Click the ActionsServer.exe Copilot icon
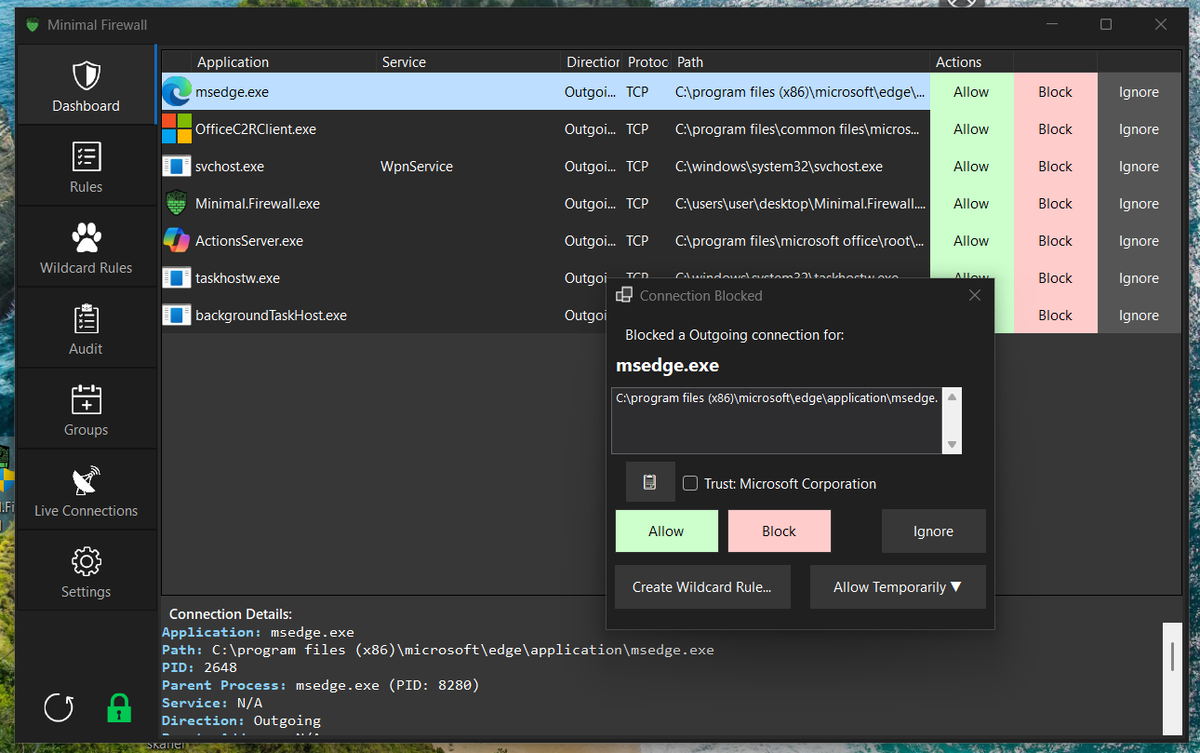This screenshot has height=753, width=1200. click(x=177, y=240)
